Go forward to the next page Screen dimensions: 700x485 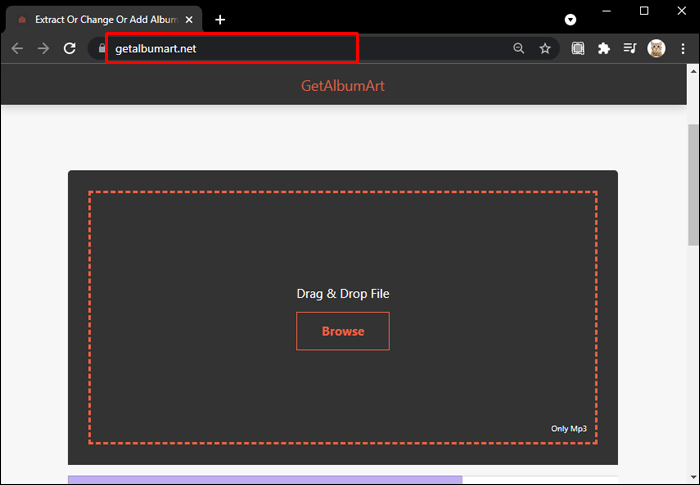(x=43, y=48)
